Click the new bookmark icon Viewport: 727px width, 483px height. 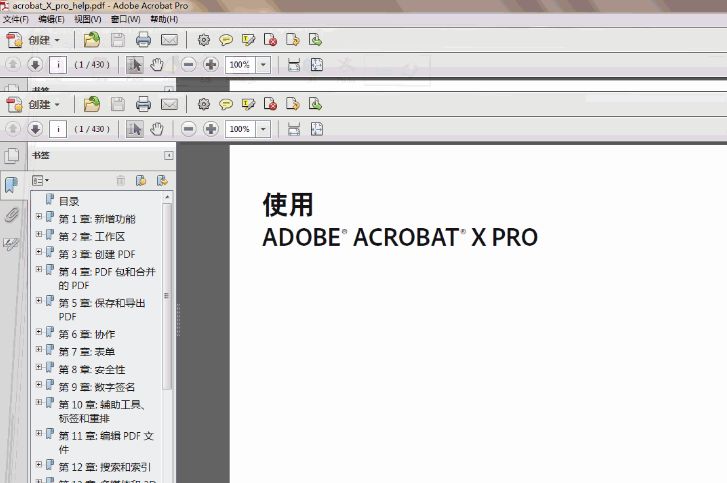point(141,180)
